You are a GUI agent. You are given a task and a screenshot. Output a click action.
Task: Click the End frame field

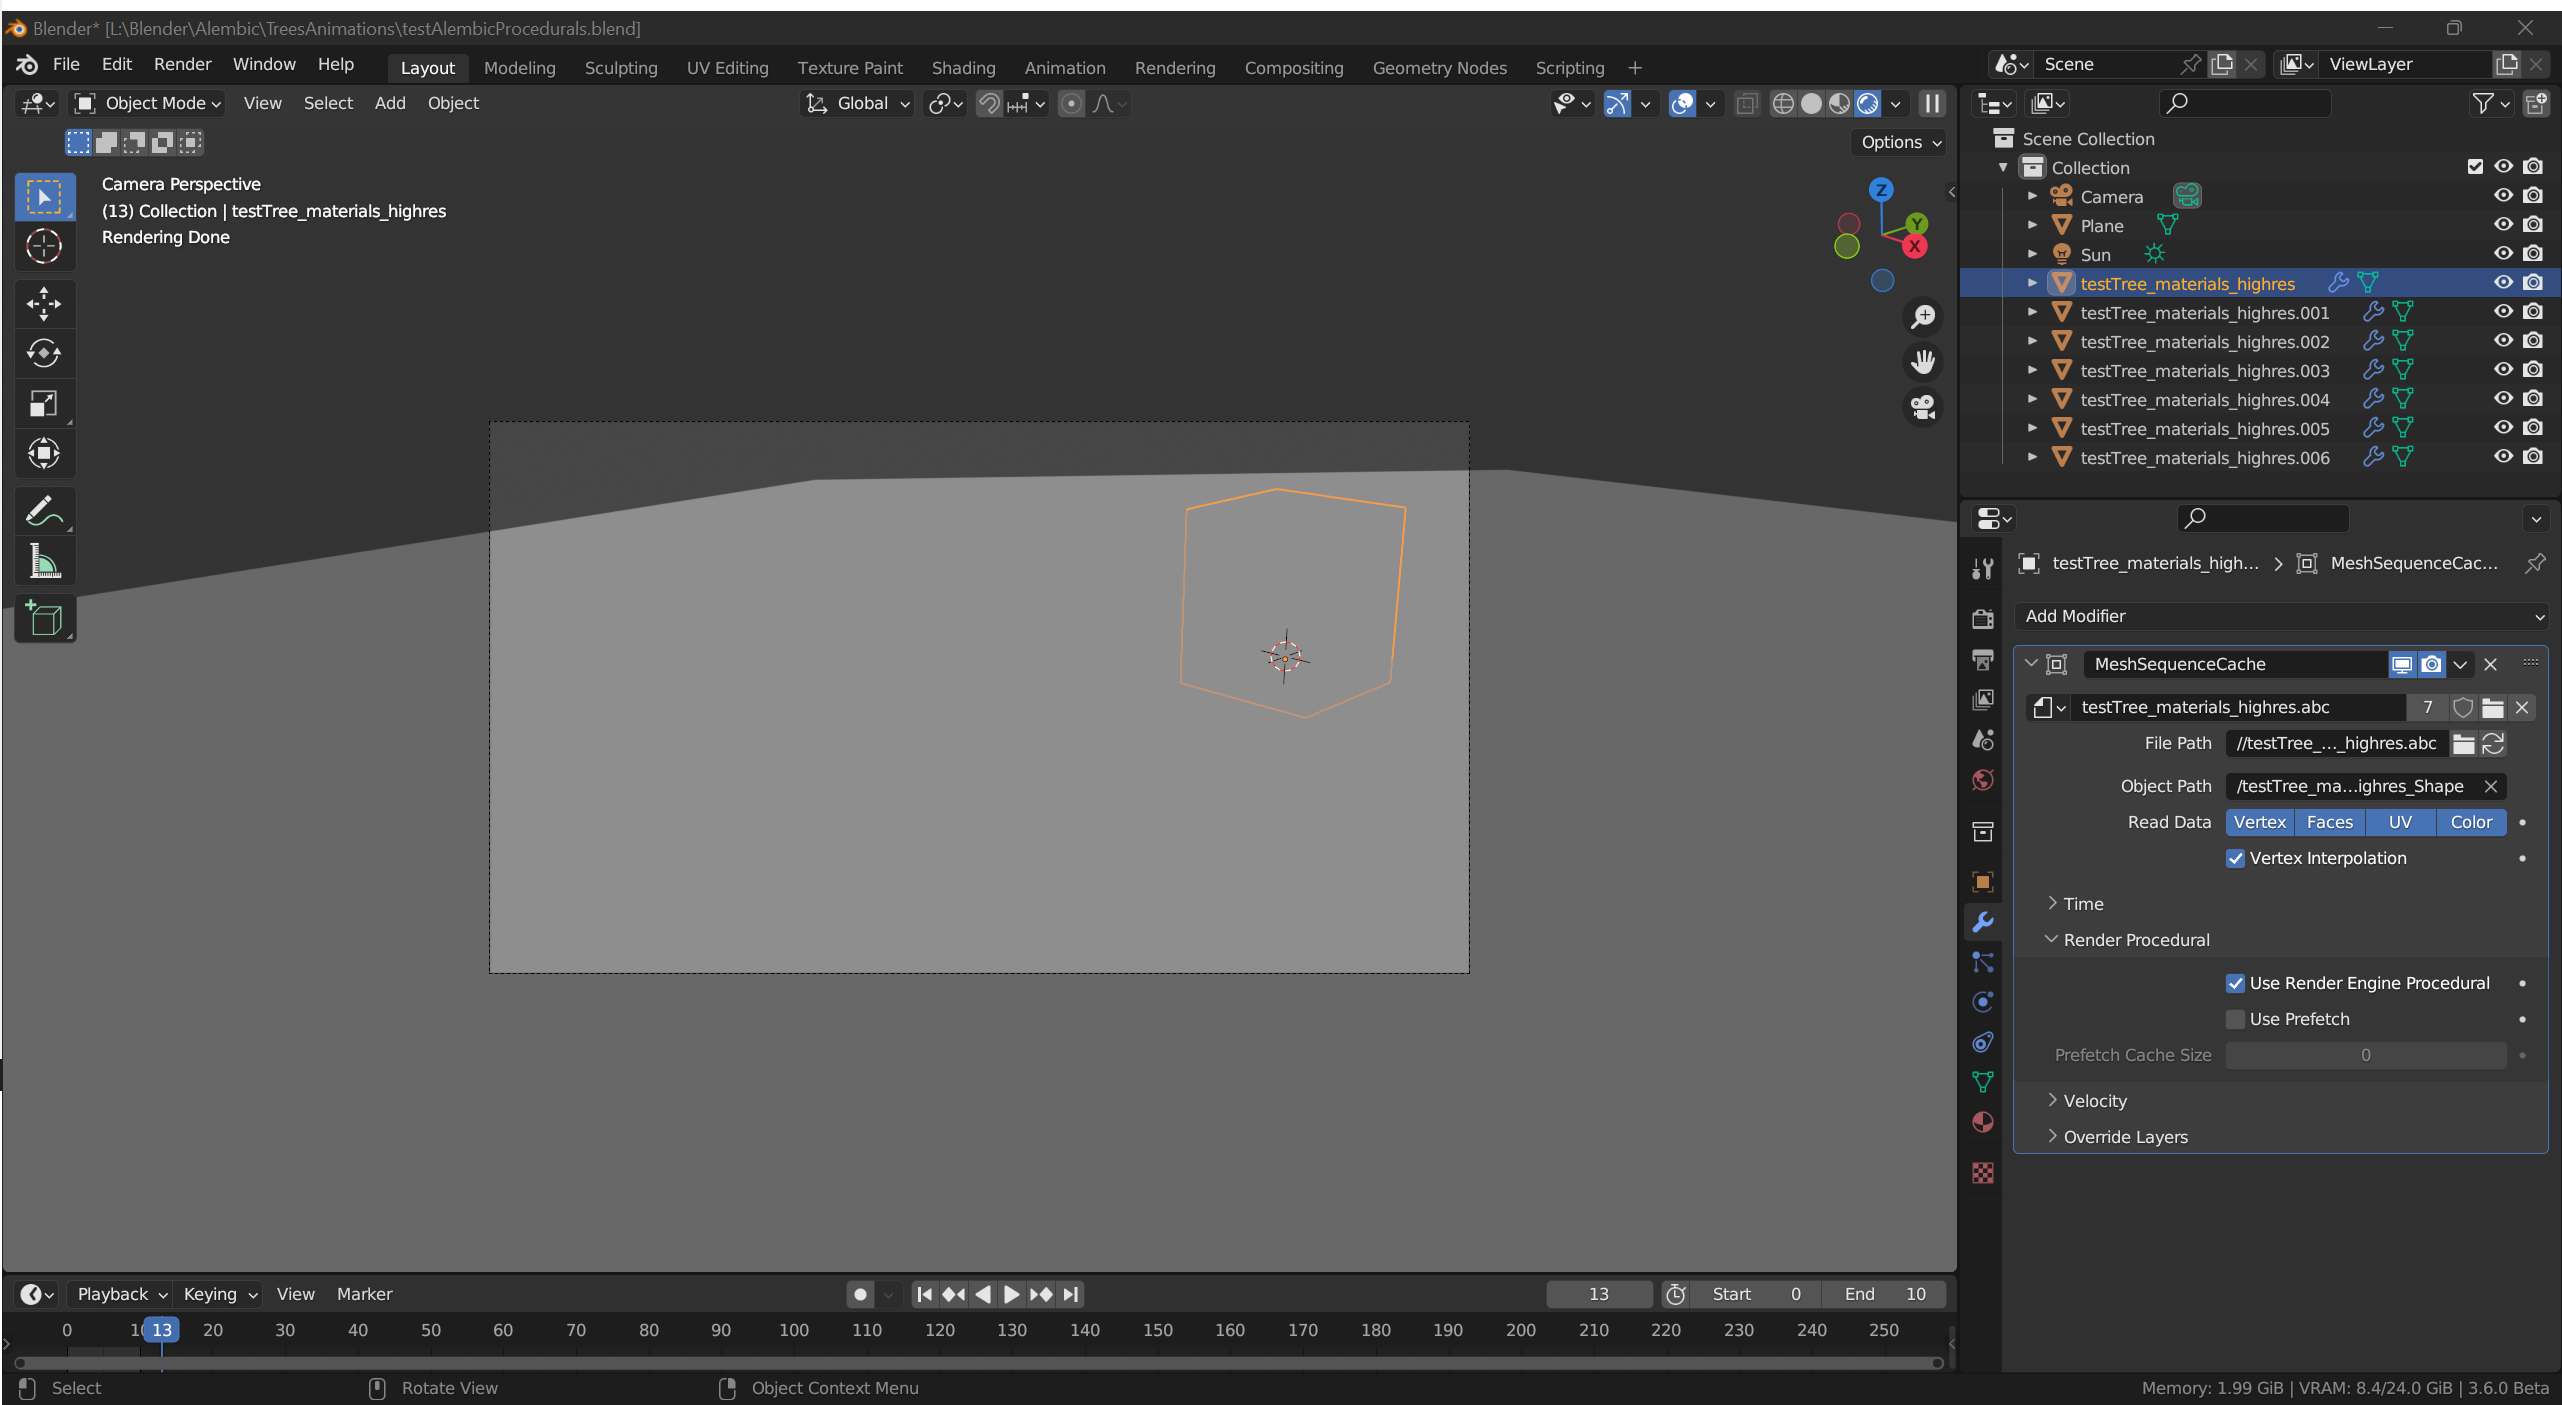tap(1884, 1294)
